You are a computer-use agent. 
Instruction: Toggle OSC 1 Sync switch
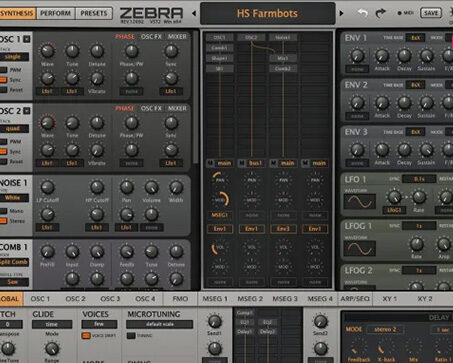click(3, 80)
